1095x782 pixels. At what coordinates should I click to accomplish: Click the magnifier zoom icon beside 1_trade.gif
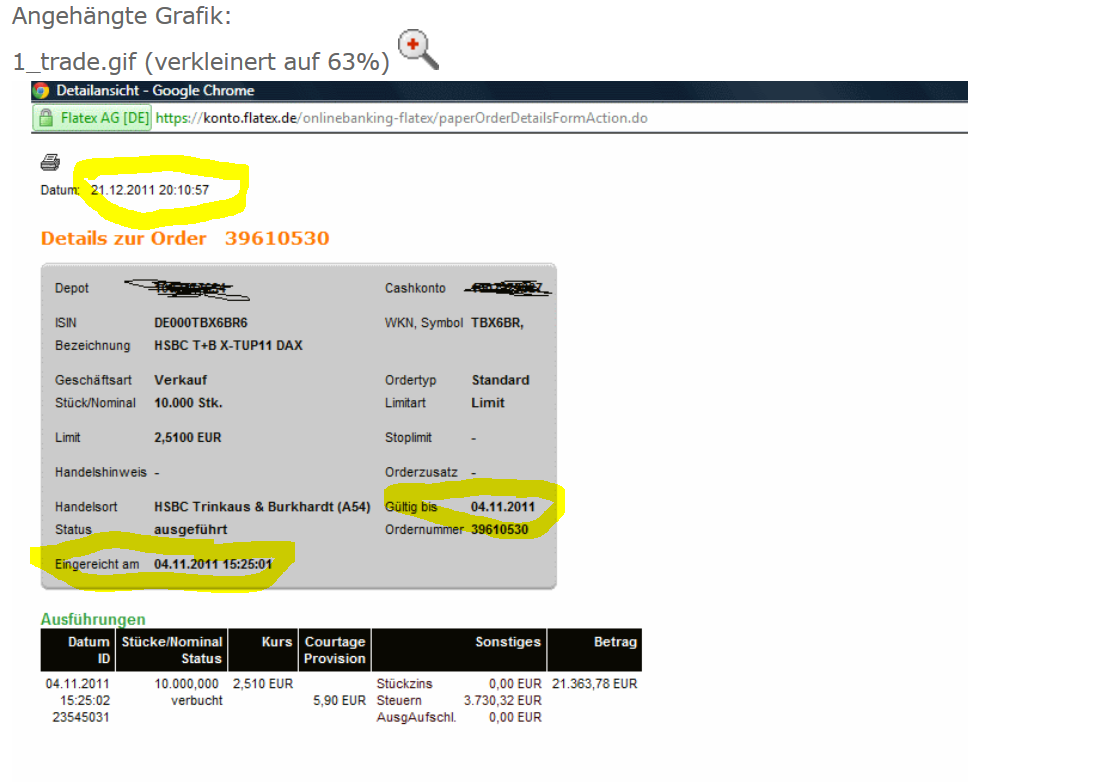(x=418, y=49)
